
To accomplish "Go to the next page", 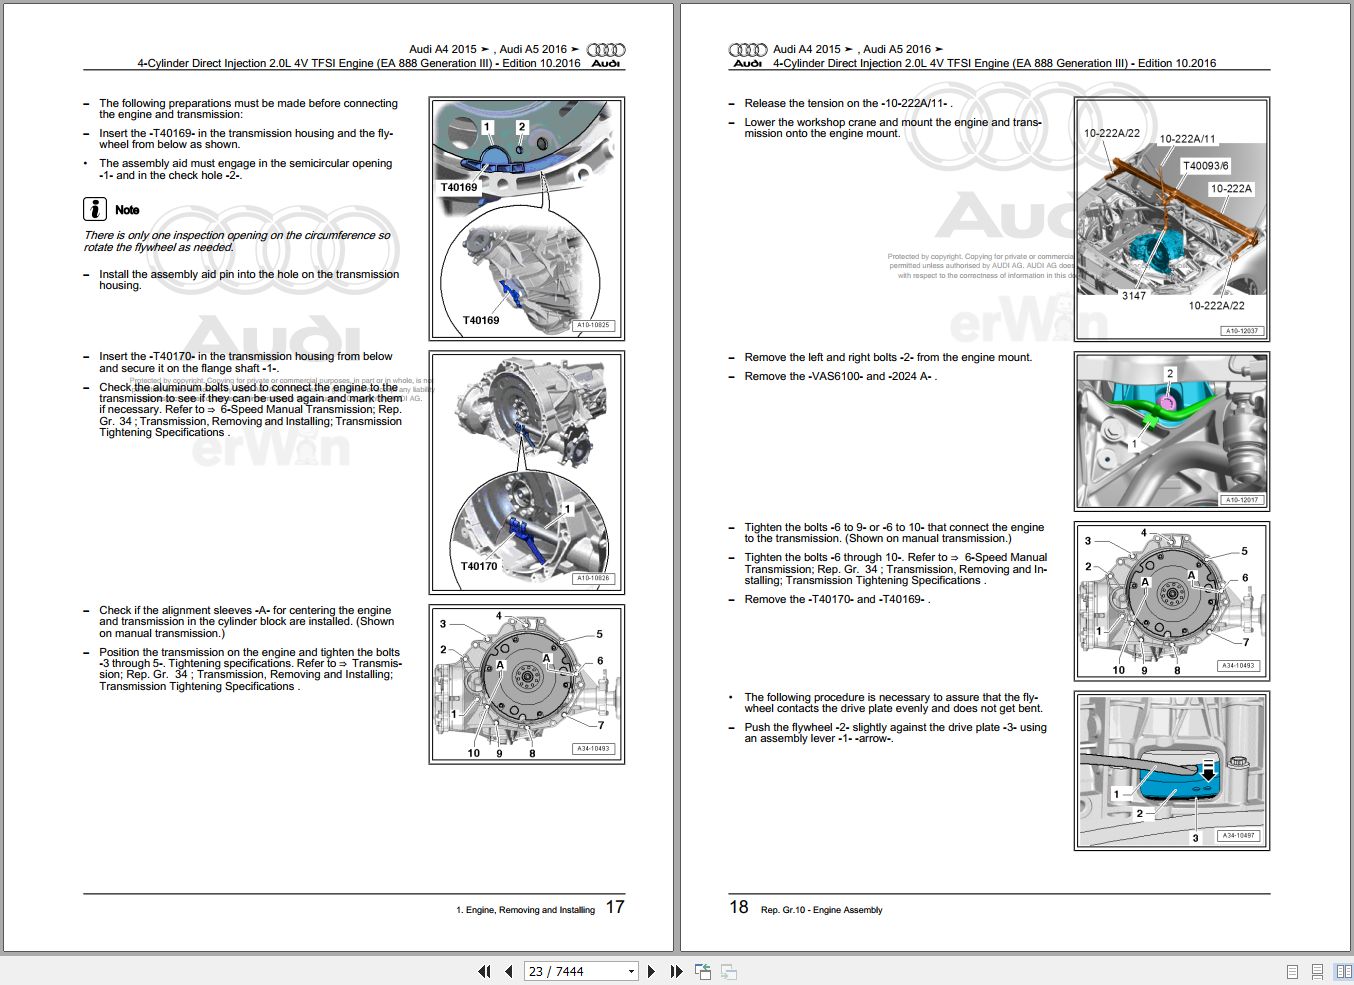I will (x=652, y=971).
